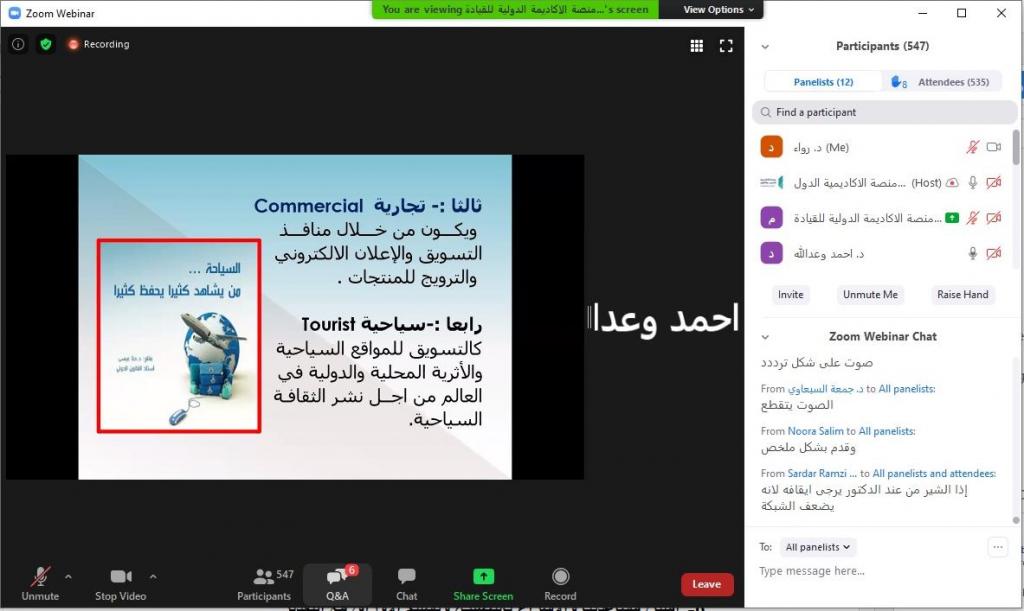The height and width of the screenshot is (611, 1024).
Task: Open the Chat icon in toolbar
Action: click(406, 577)
